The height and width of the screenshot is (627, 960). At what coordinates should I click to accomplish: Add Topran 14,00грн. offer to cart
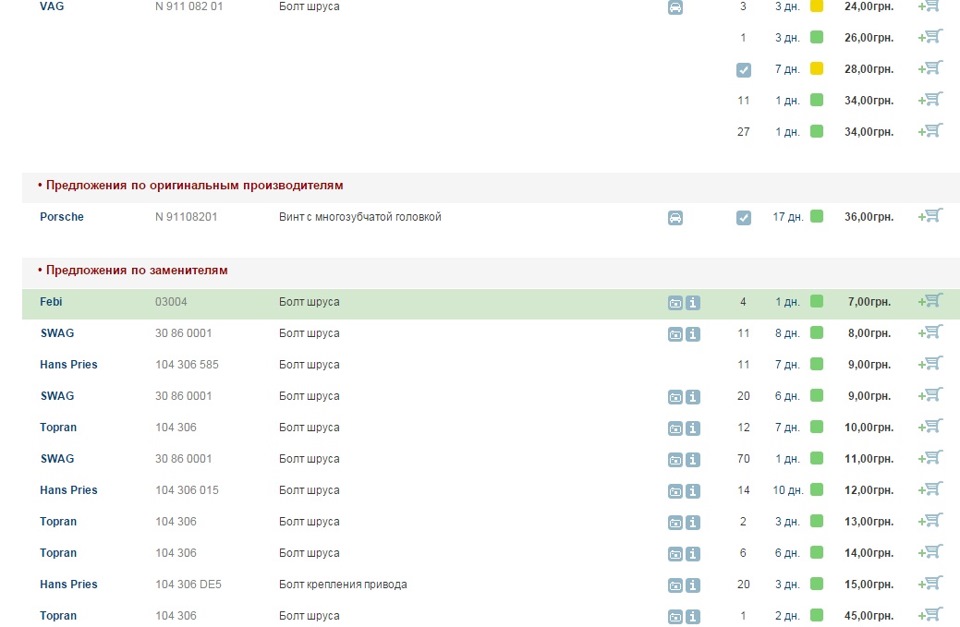click(930, 552)
